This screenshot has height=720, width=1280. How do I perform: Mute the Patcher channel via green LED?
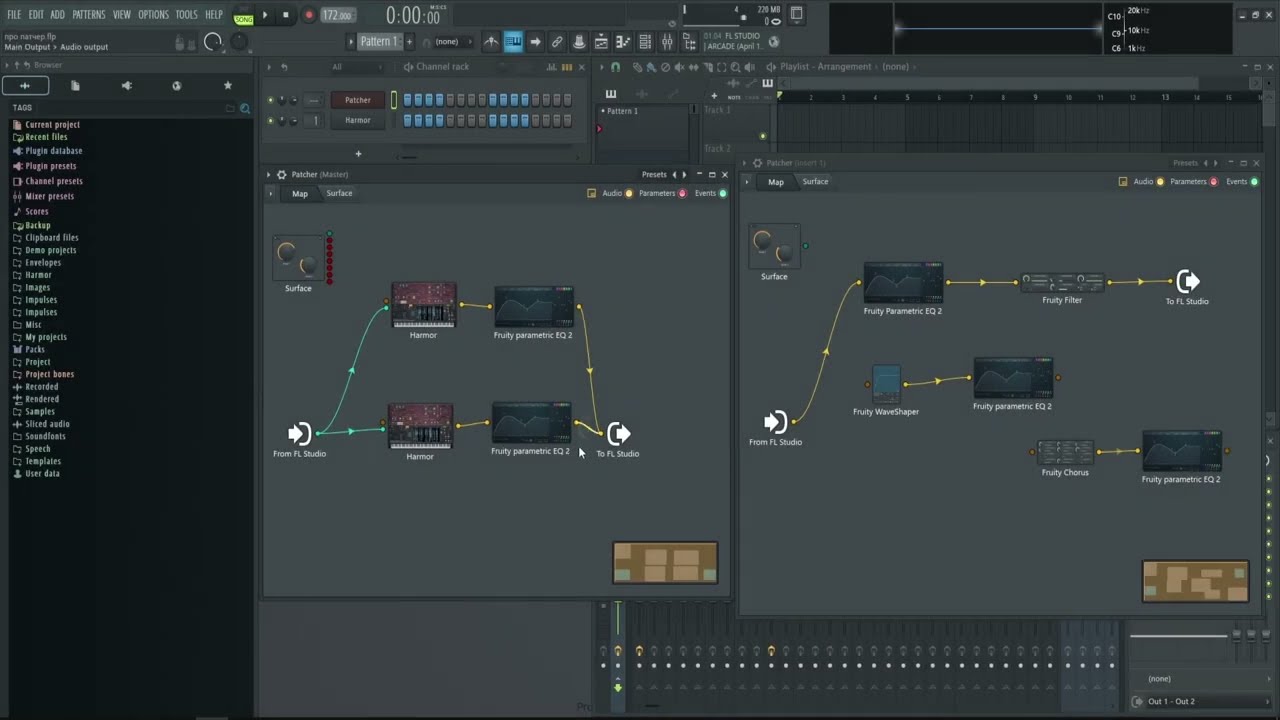click(270, 100)
